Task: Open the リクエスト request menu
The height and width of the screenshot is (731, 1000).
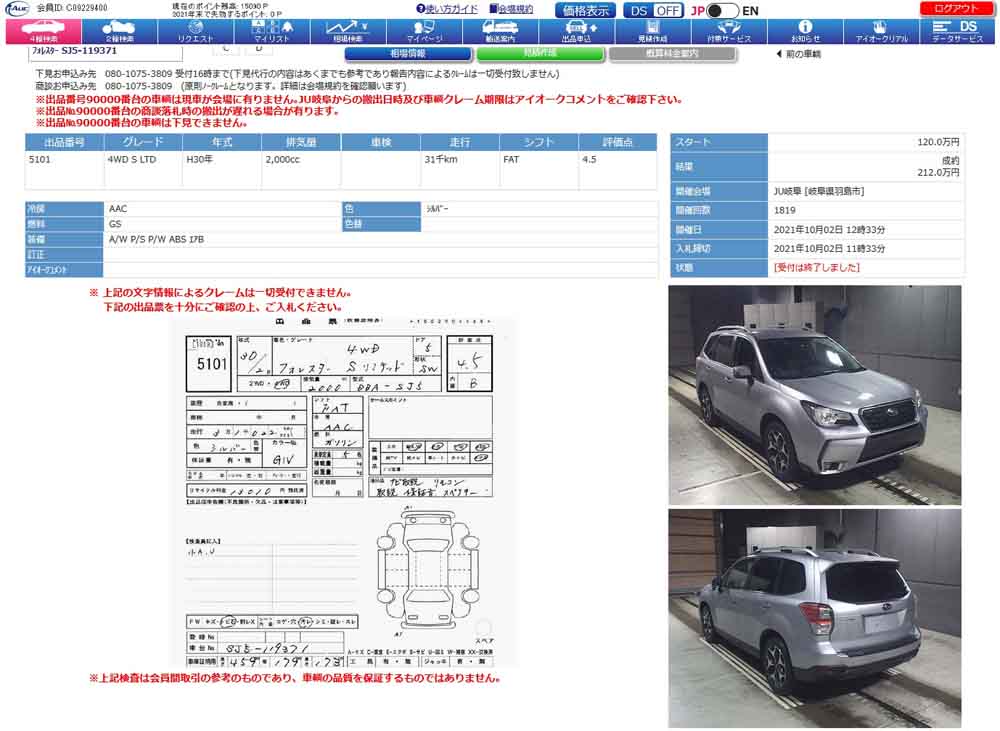Action: click(196, 31)
